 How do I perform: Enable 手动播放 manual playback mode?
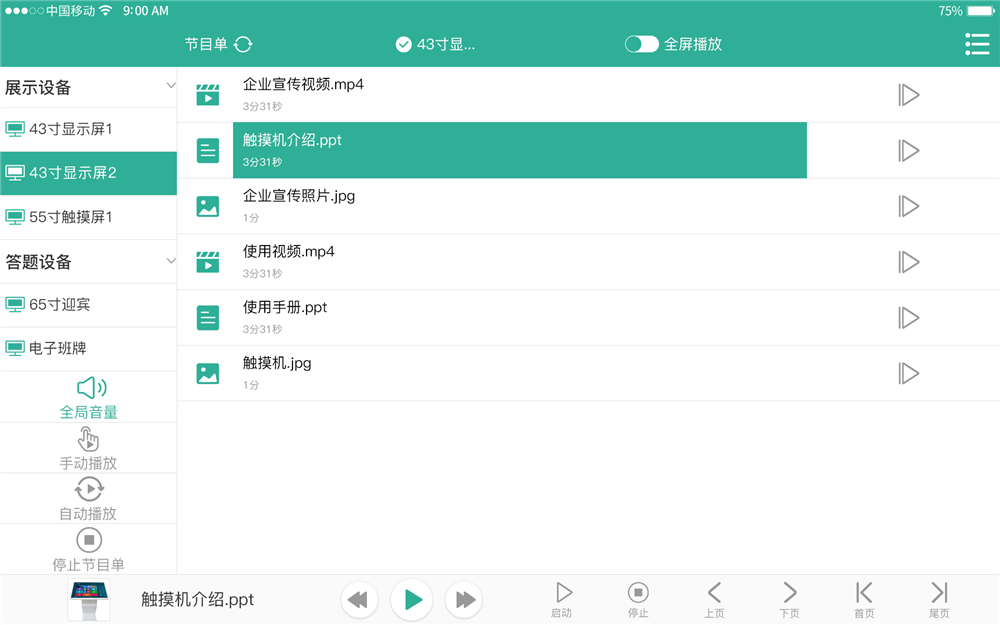[x=88, y=447]
